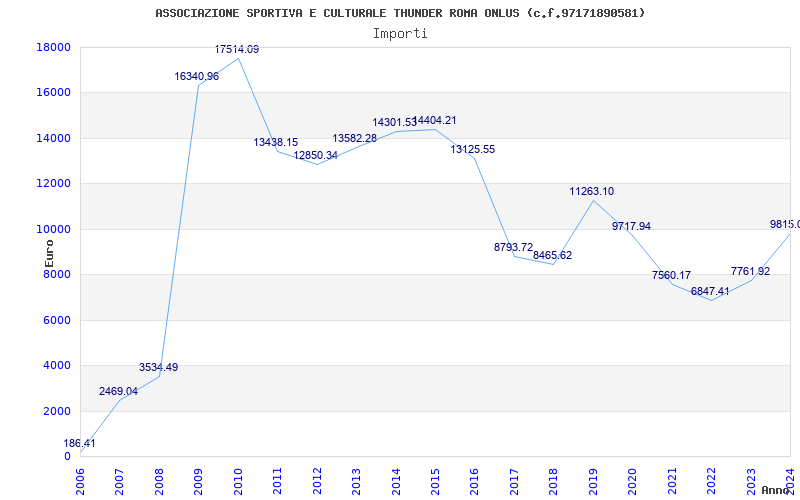This screenshot has height=500, width=800.
Task: Click x-axis year 2006
Action: point(80,481)
